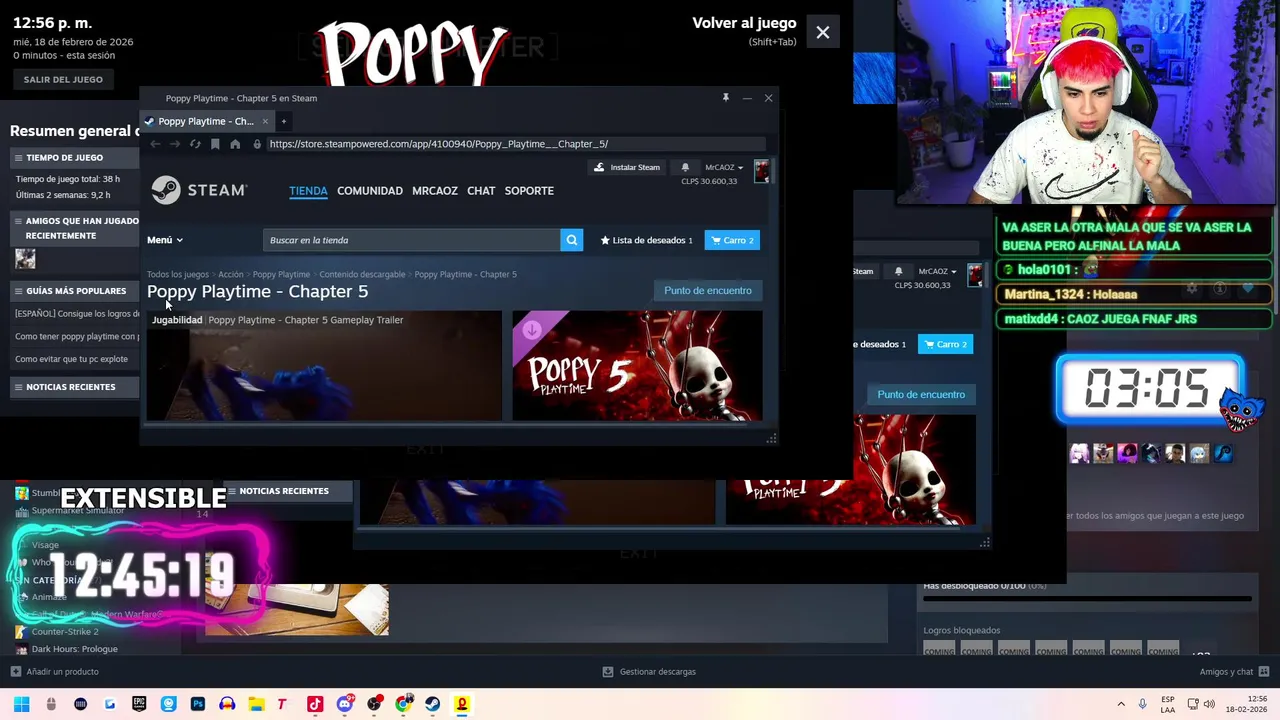
Task: Reload the Poppy Playtime store page
Action: [195, 144]
